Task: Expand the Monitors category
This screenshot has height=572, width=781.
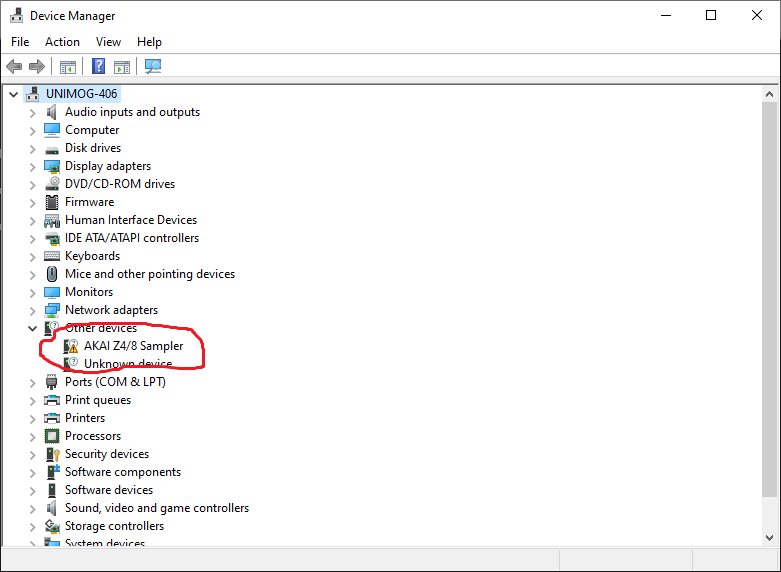Action: 32,293
